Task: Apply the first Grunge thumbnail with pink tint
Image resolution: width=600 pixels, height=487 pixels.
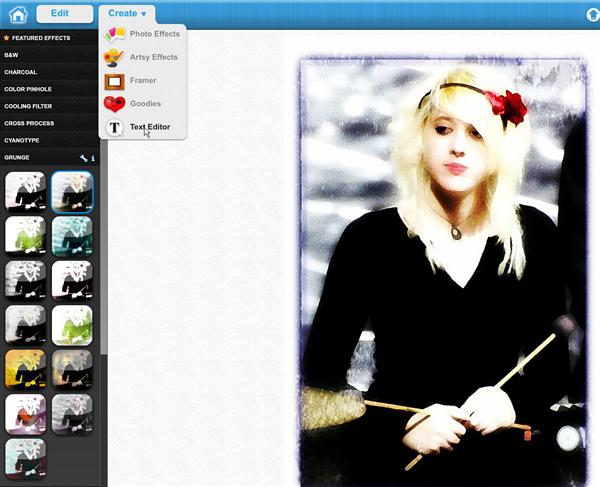Action: [26, 191]
